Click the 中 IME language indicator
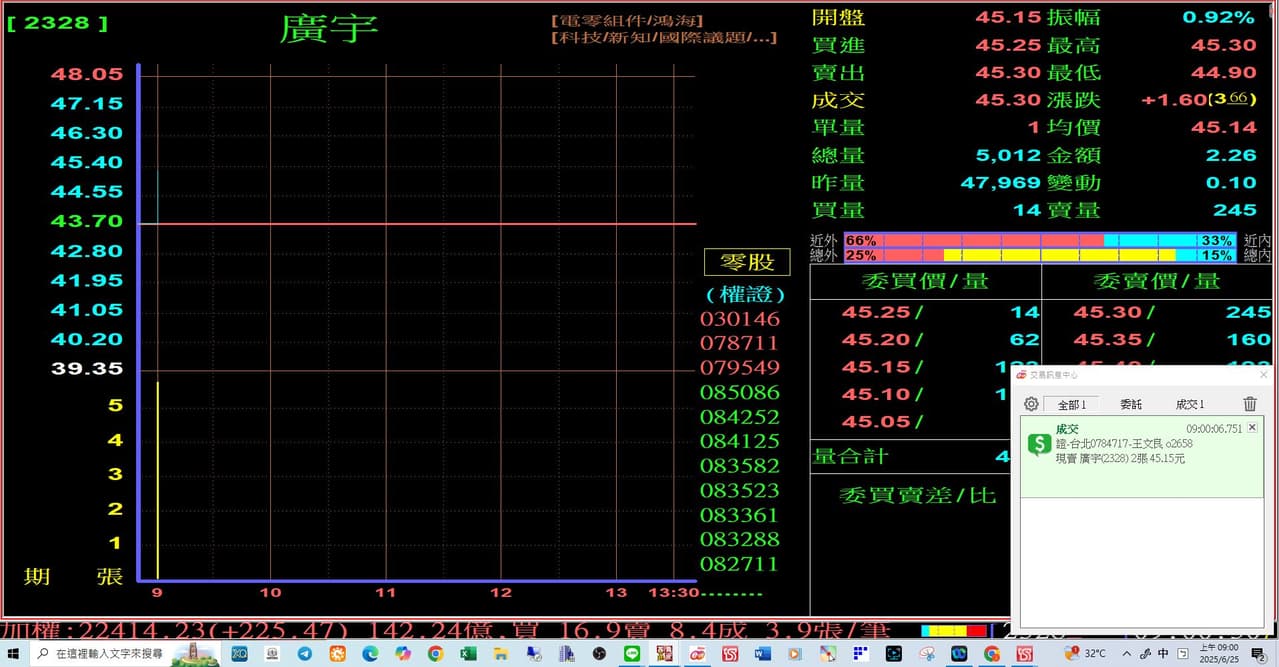Screen dimensions: 1279x667 pos(1163,654)
